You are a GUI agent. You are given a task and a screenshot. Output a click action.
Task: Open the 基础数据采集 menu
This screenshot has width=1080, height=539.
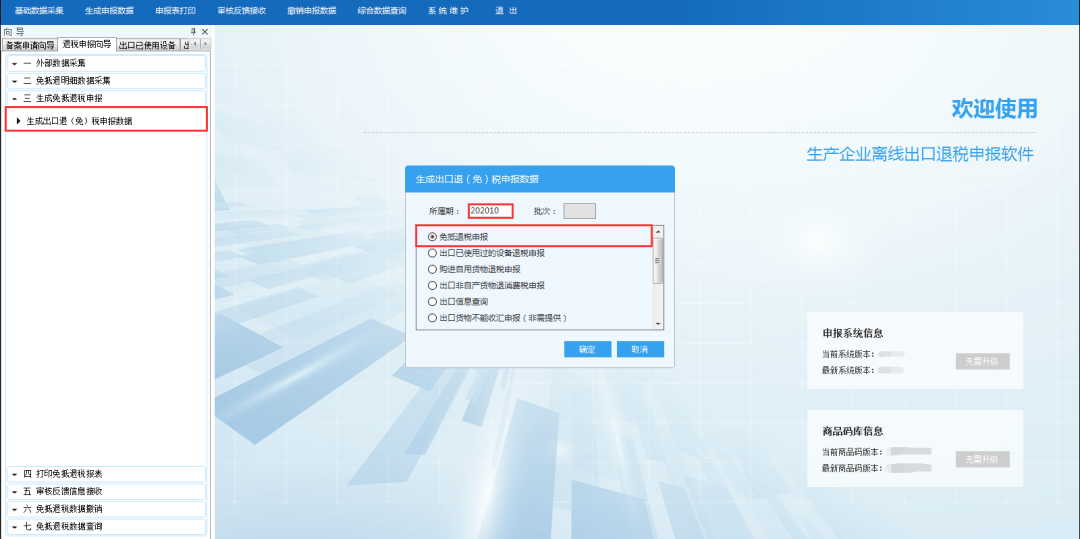(39, 10)
